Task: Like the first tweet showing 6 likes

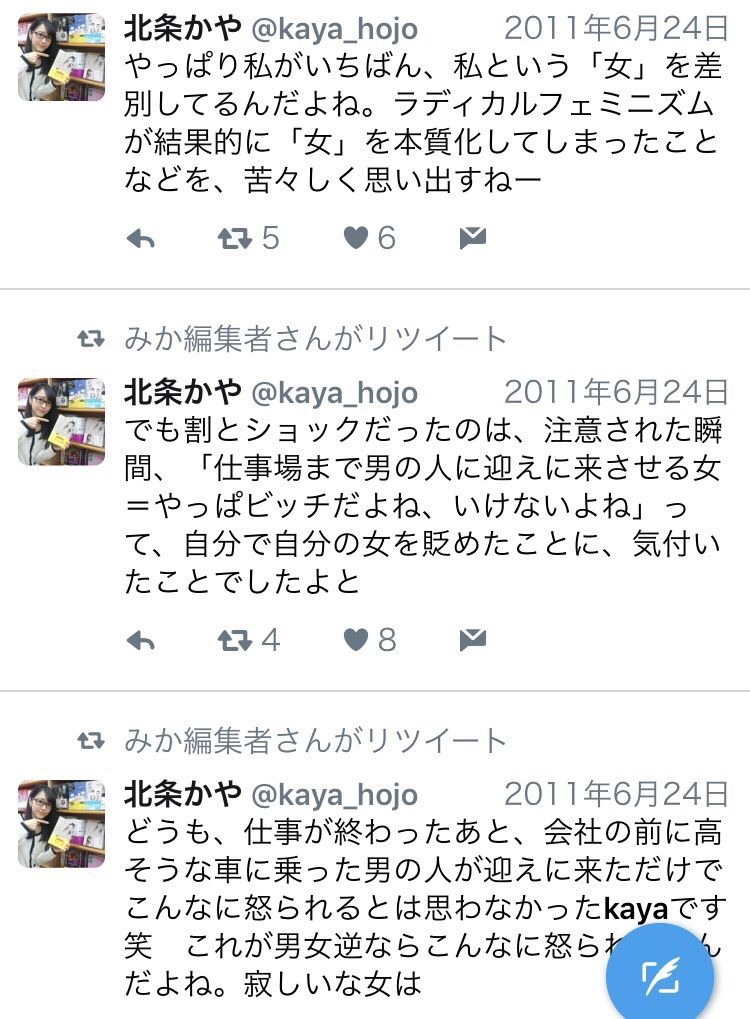Action: pos(356,238)
